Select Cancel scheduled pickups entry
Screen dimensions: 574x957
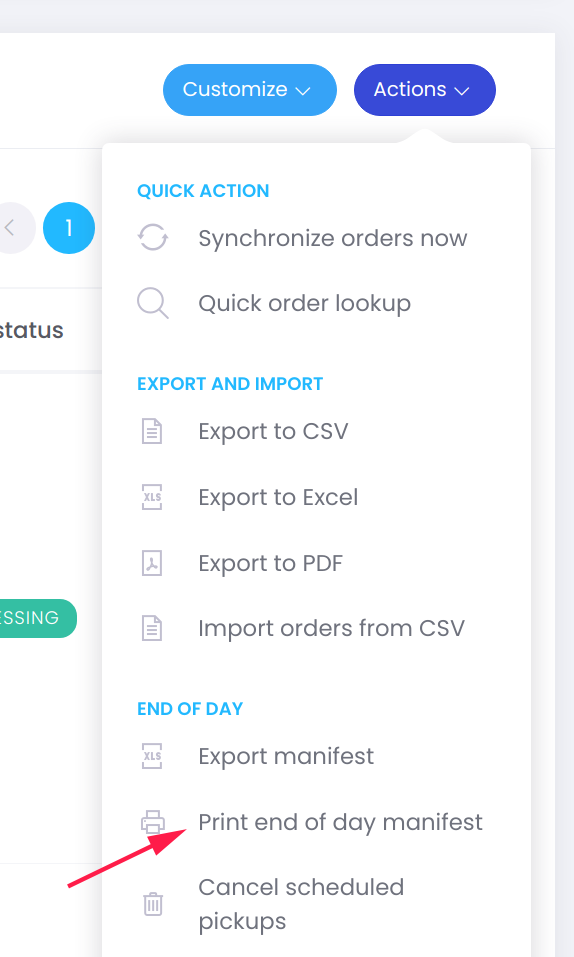301,904
